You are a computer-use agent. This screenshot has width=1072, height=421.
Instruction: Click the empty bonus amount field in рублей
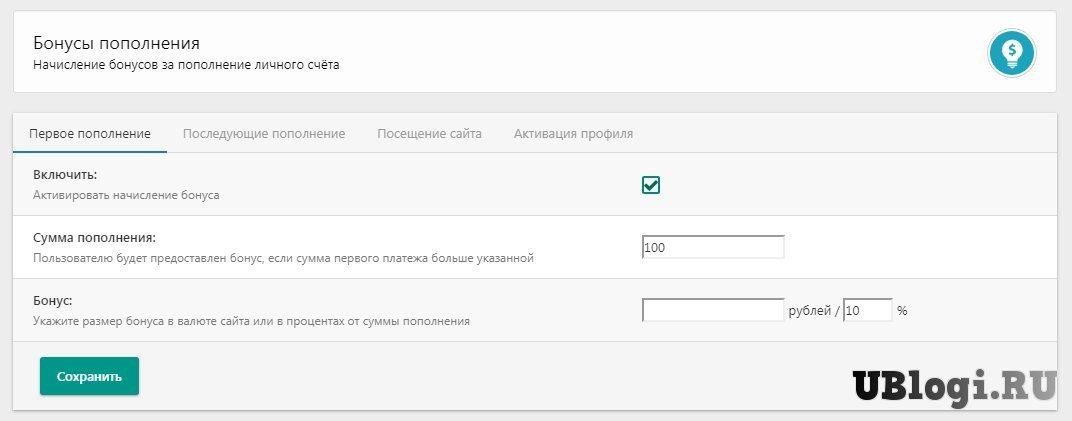tap(713, 310)
